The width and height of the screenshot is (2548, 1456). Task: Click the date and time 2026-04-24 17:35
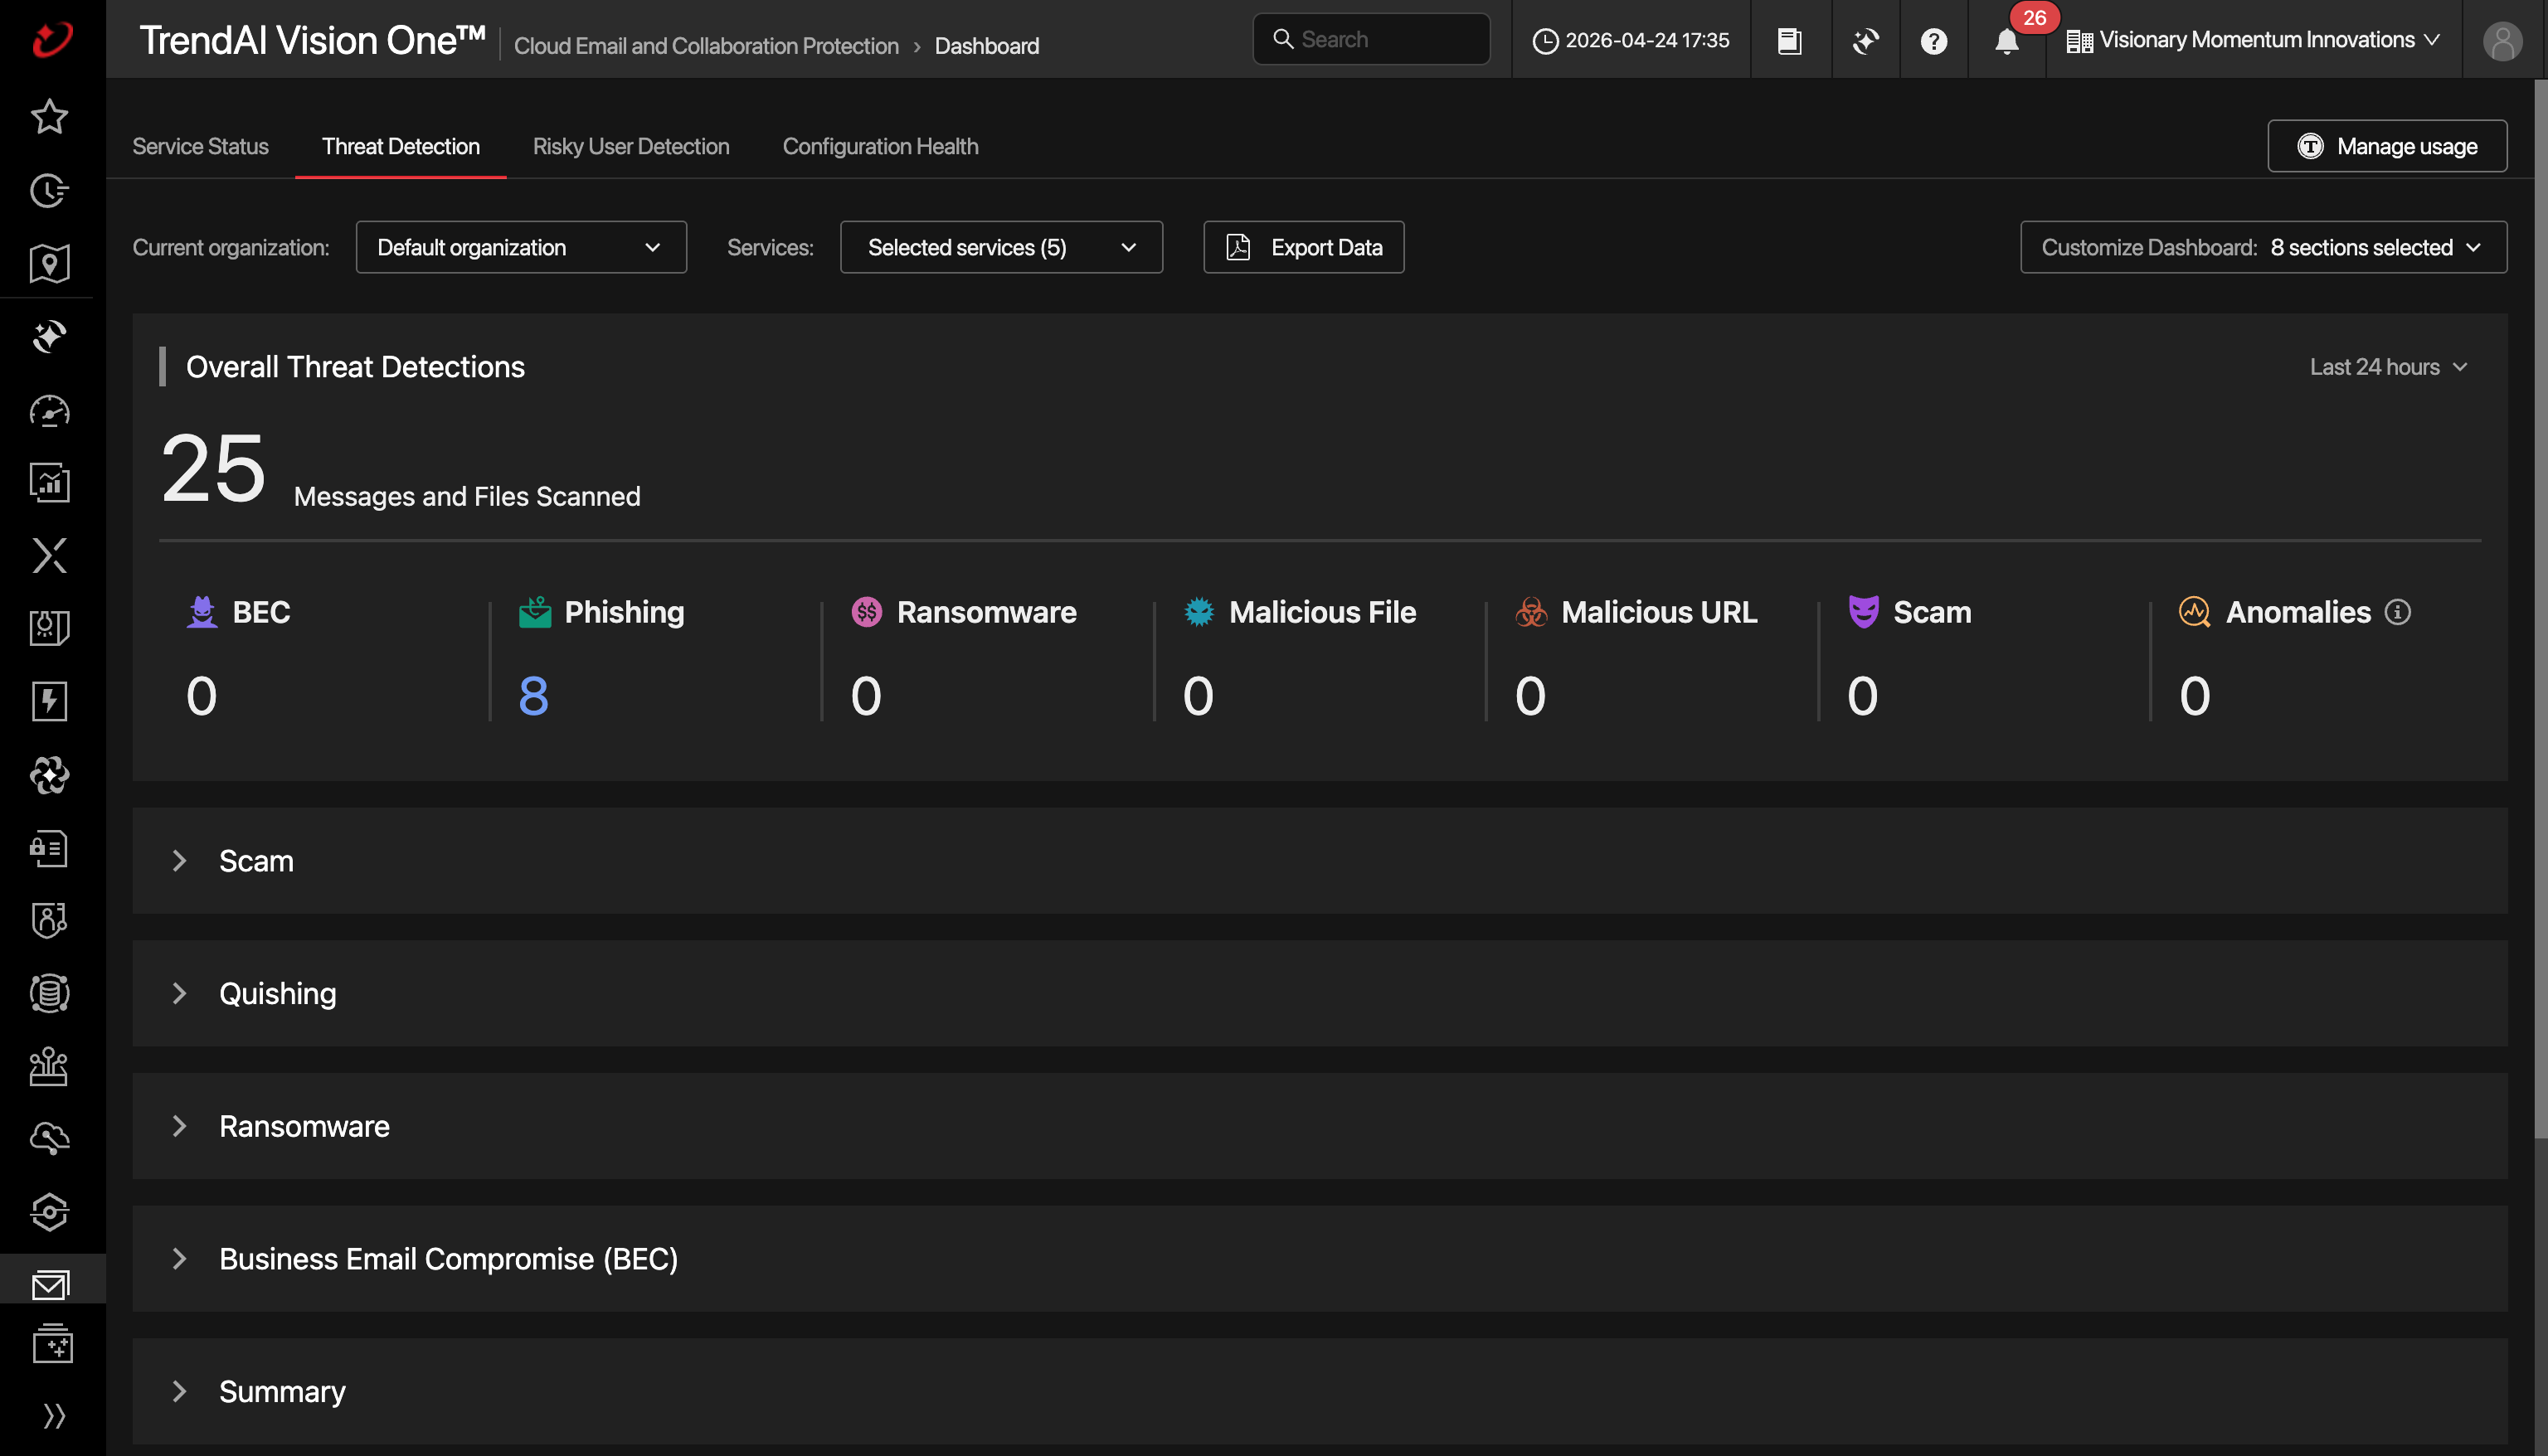[1631, 41]
